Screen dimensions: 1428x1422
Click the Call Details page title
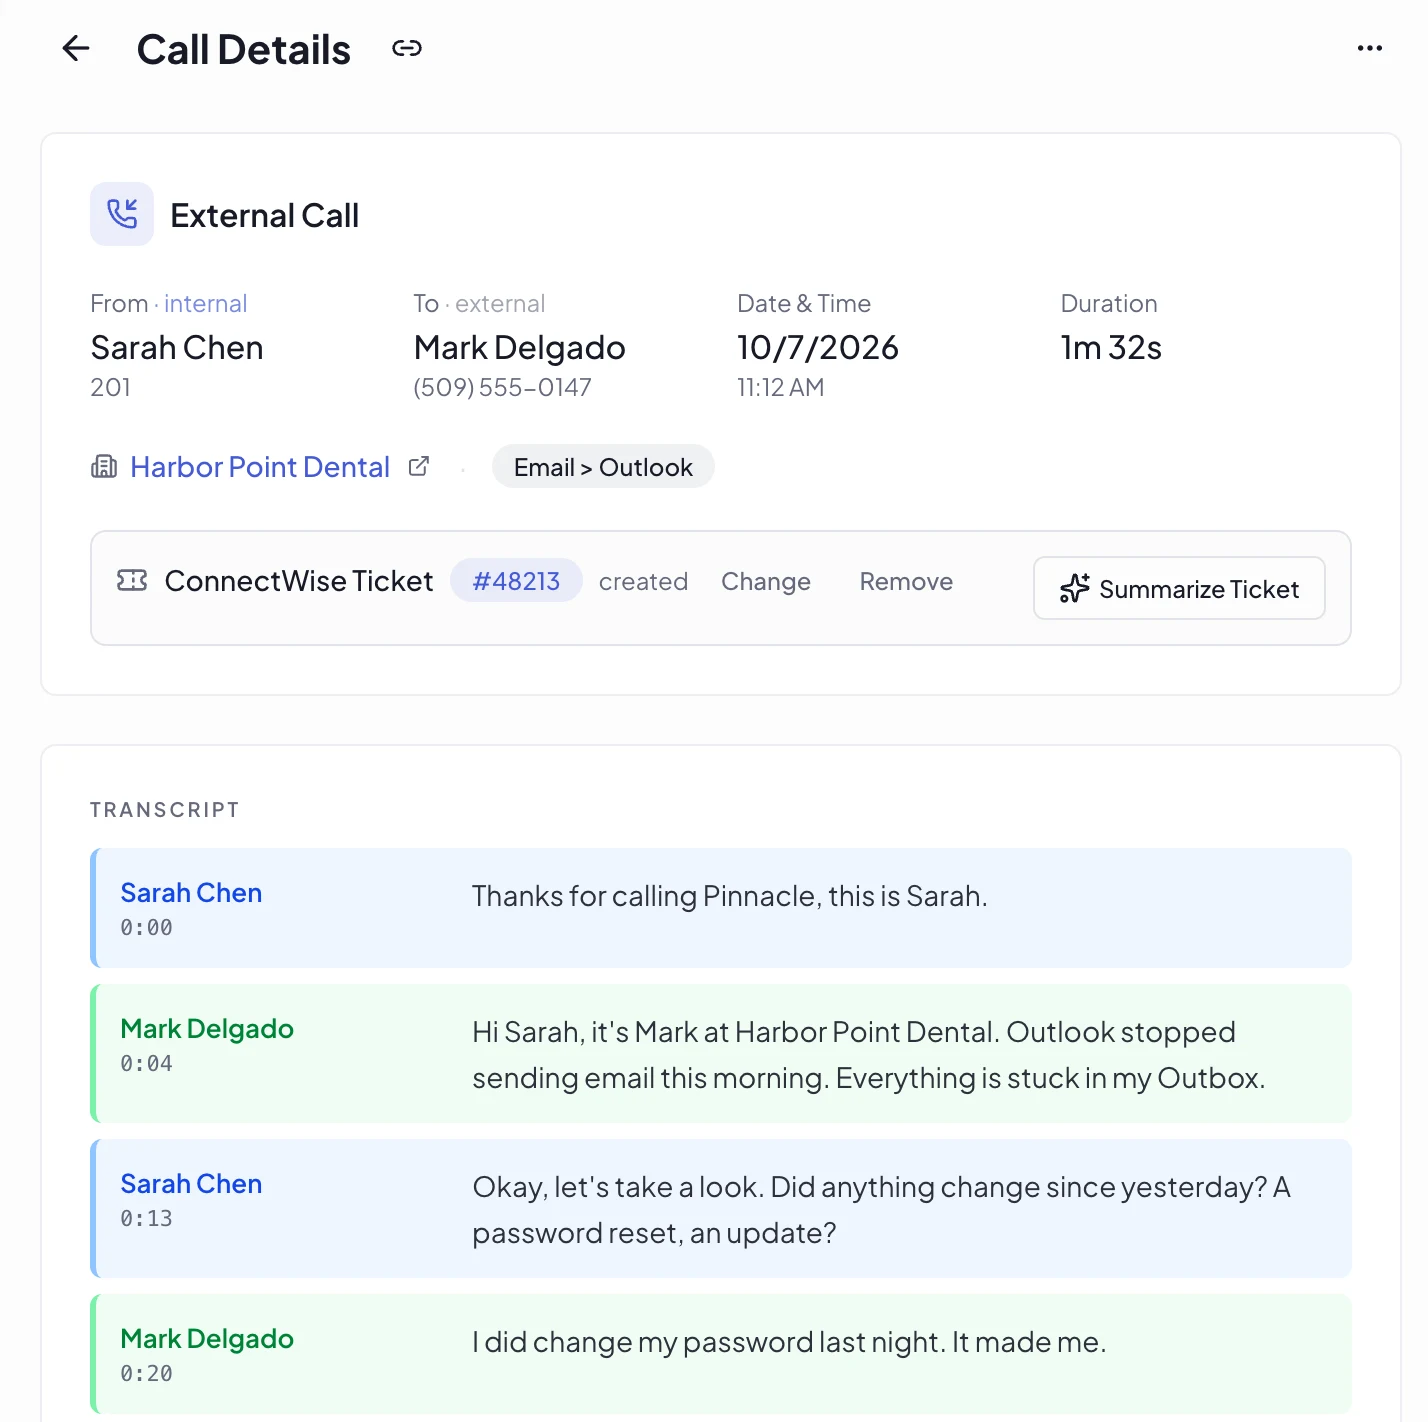[244, 49]
